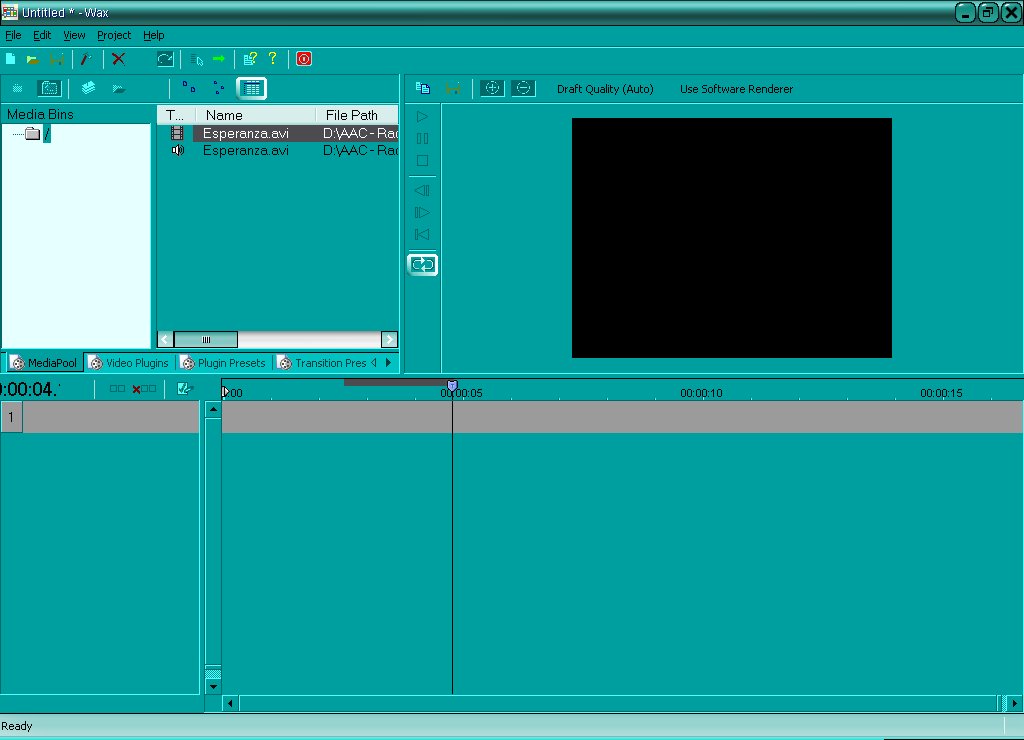
Task: Click the Play button in preview controls
Action: tap(423, 116)
